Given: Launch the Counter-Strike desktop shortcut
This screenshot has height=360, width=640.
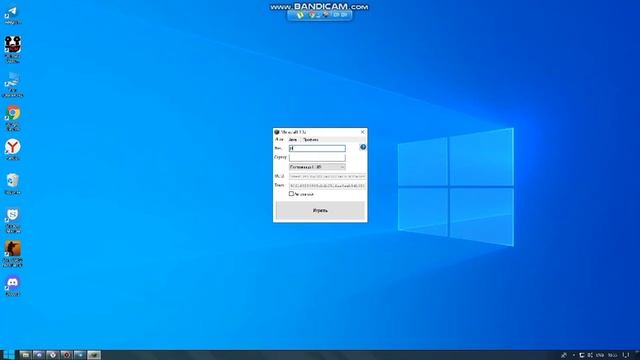Looking at the screenshot, I should [x=13, y=254].
